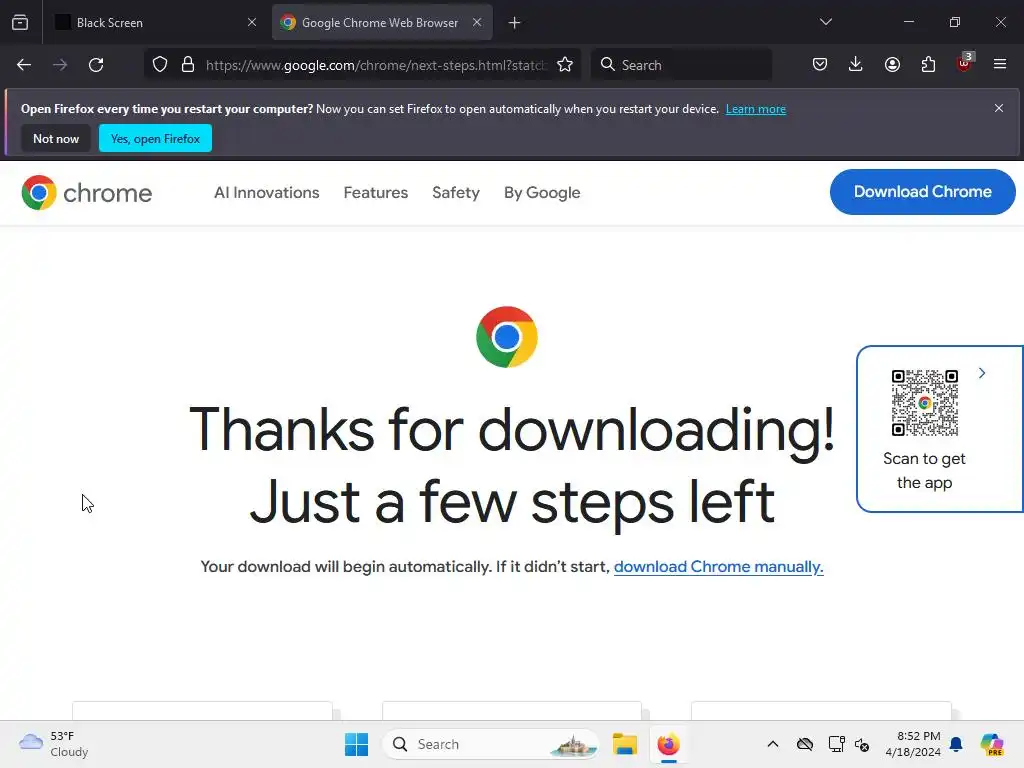Open Windows Start menu

tap(357, 744)
